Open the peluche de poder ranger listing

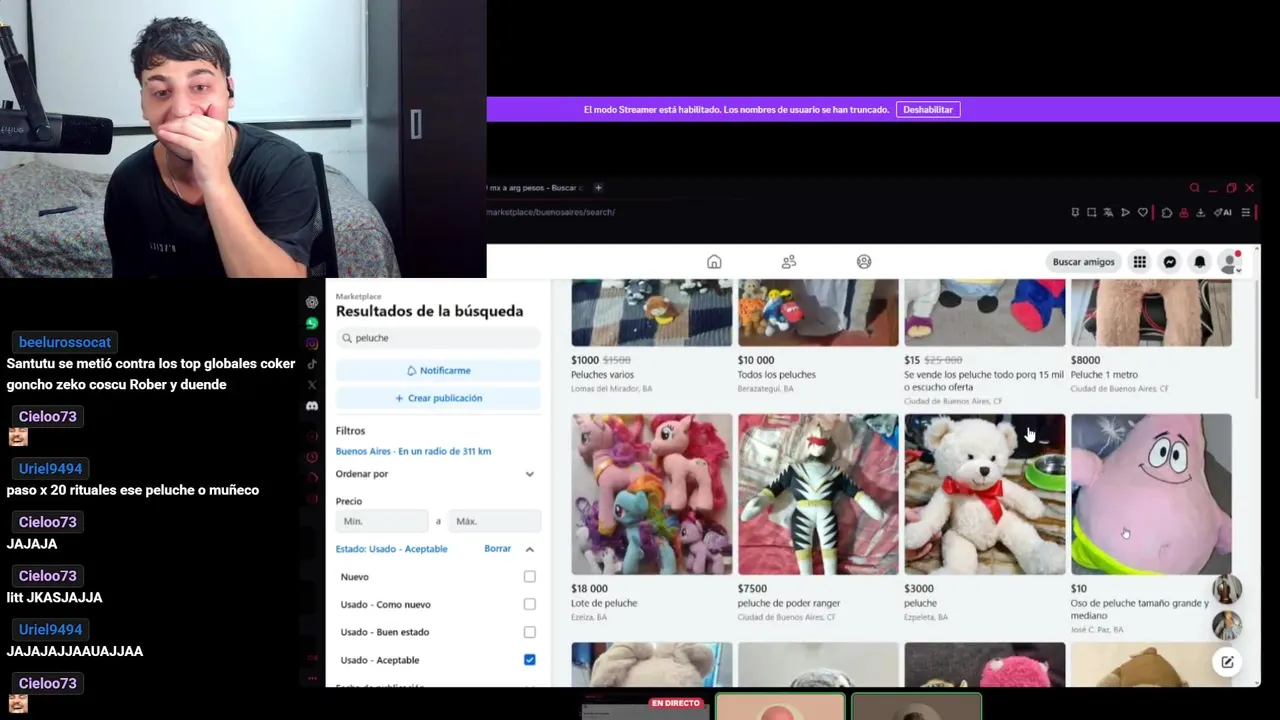818,494
